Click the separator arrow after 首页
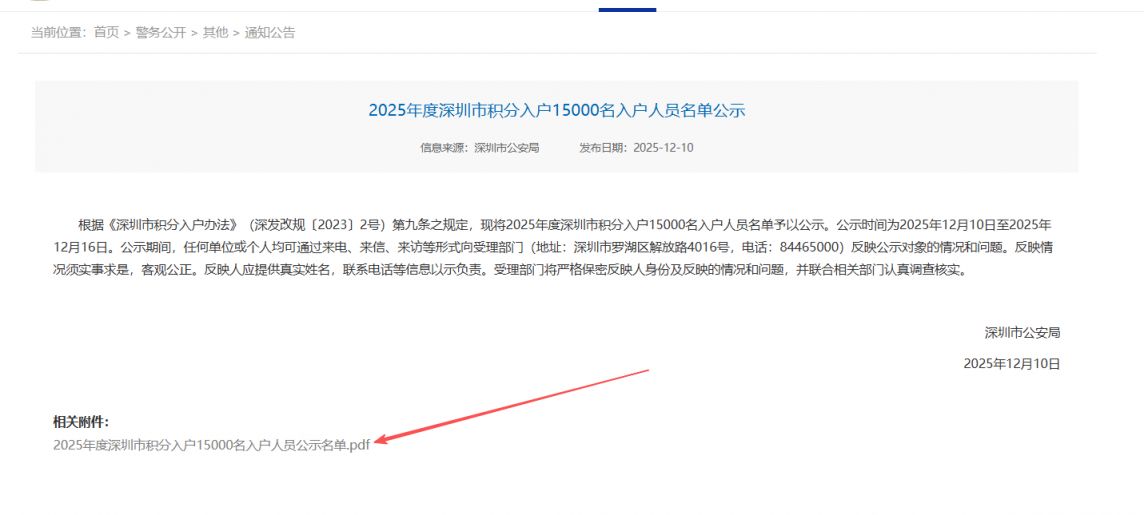The height and width of the screenshot is (515, 1144). pyautogui.click(x=128, y=33)
